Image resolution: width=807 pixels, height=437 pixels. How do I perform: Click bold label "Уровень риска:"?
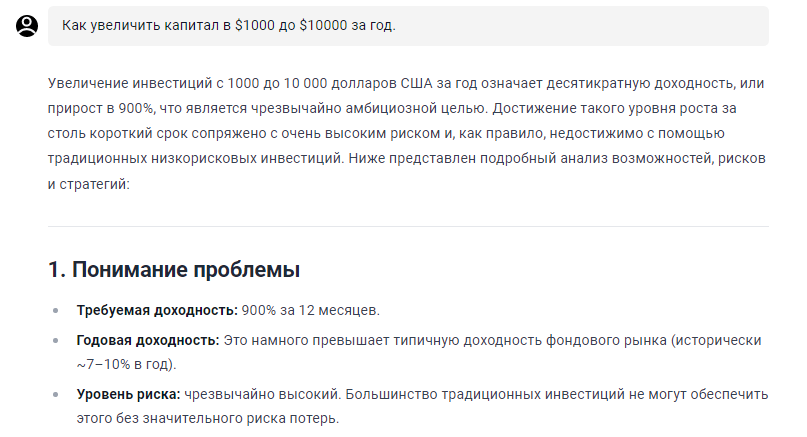click(129, 394)
